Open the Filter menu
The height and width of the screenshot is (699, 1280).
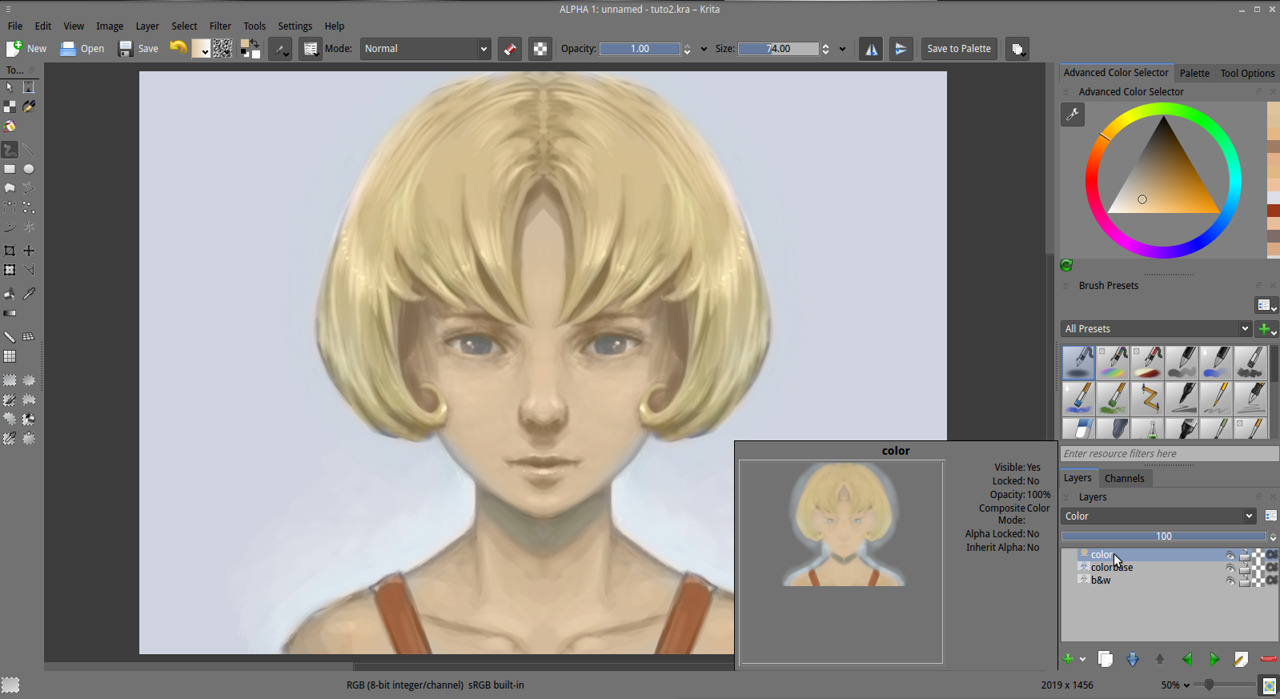point(220,26)
